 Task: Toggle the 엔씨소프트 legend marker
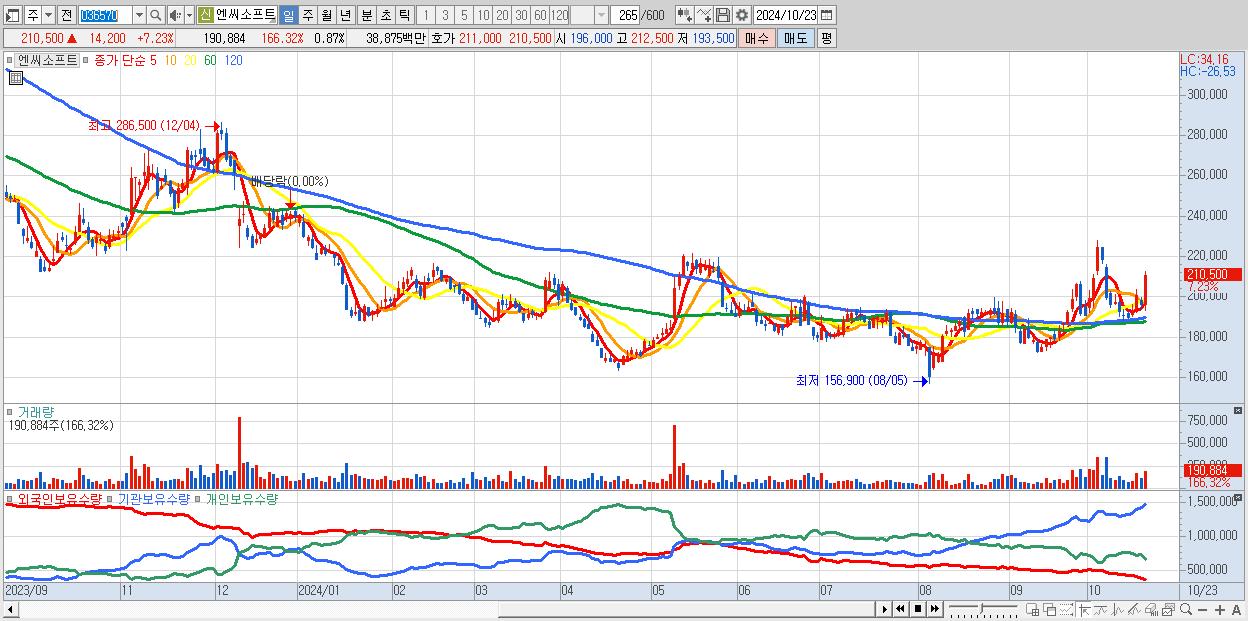coord(9,60)
